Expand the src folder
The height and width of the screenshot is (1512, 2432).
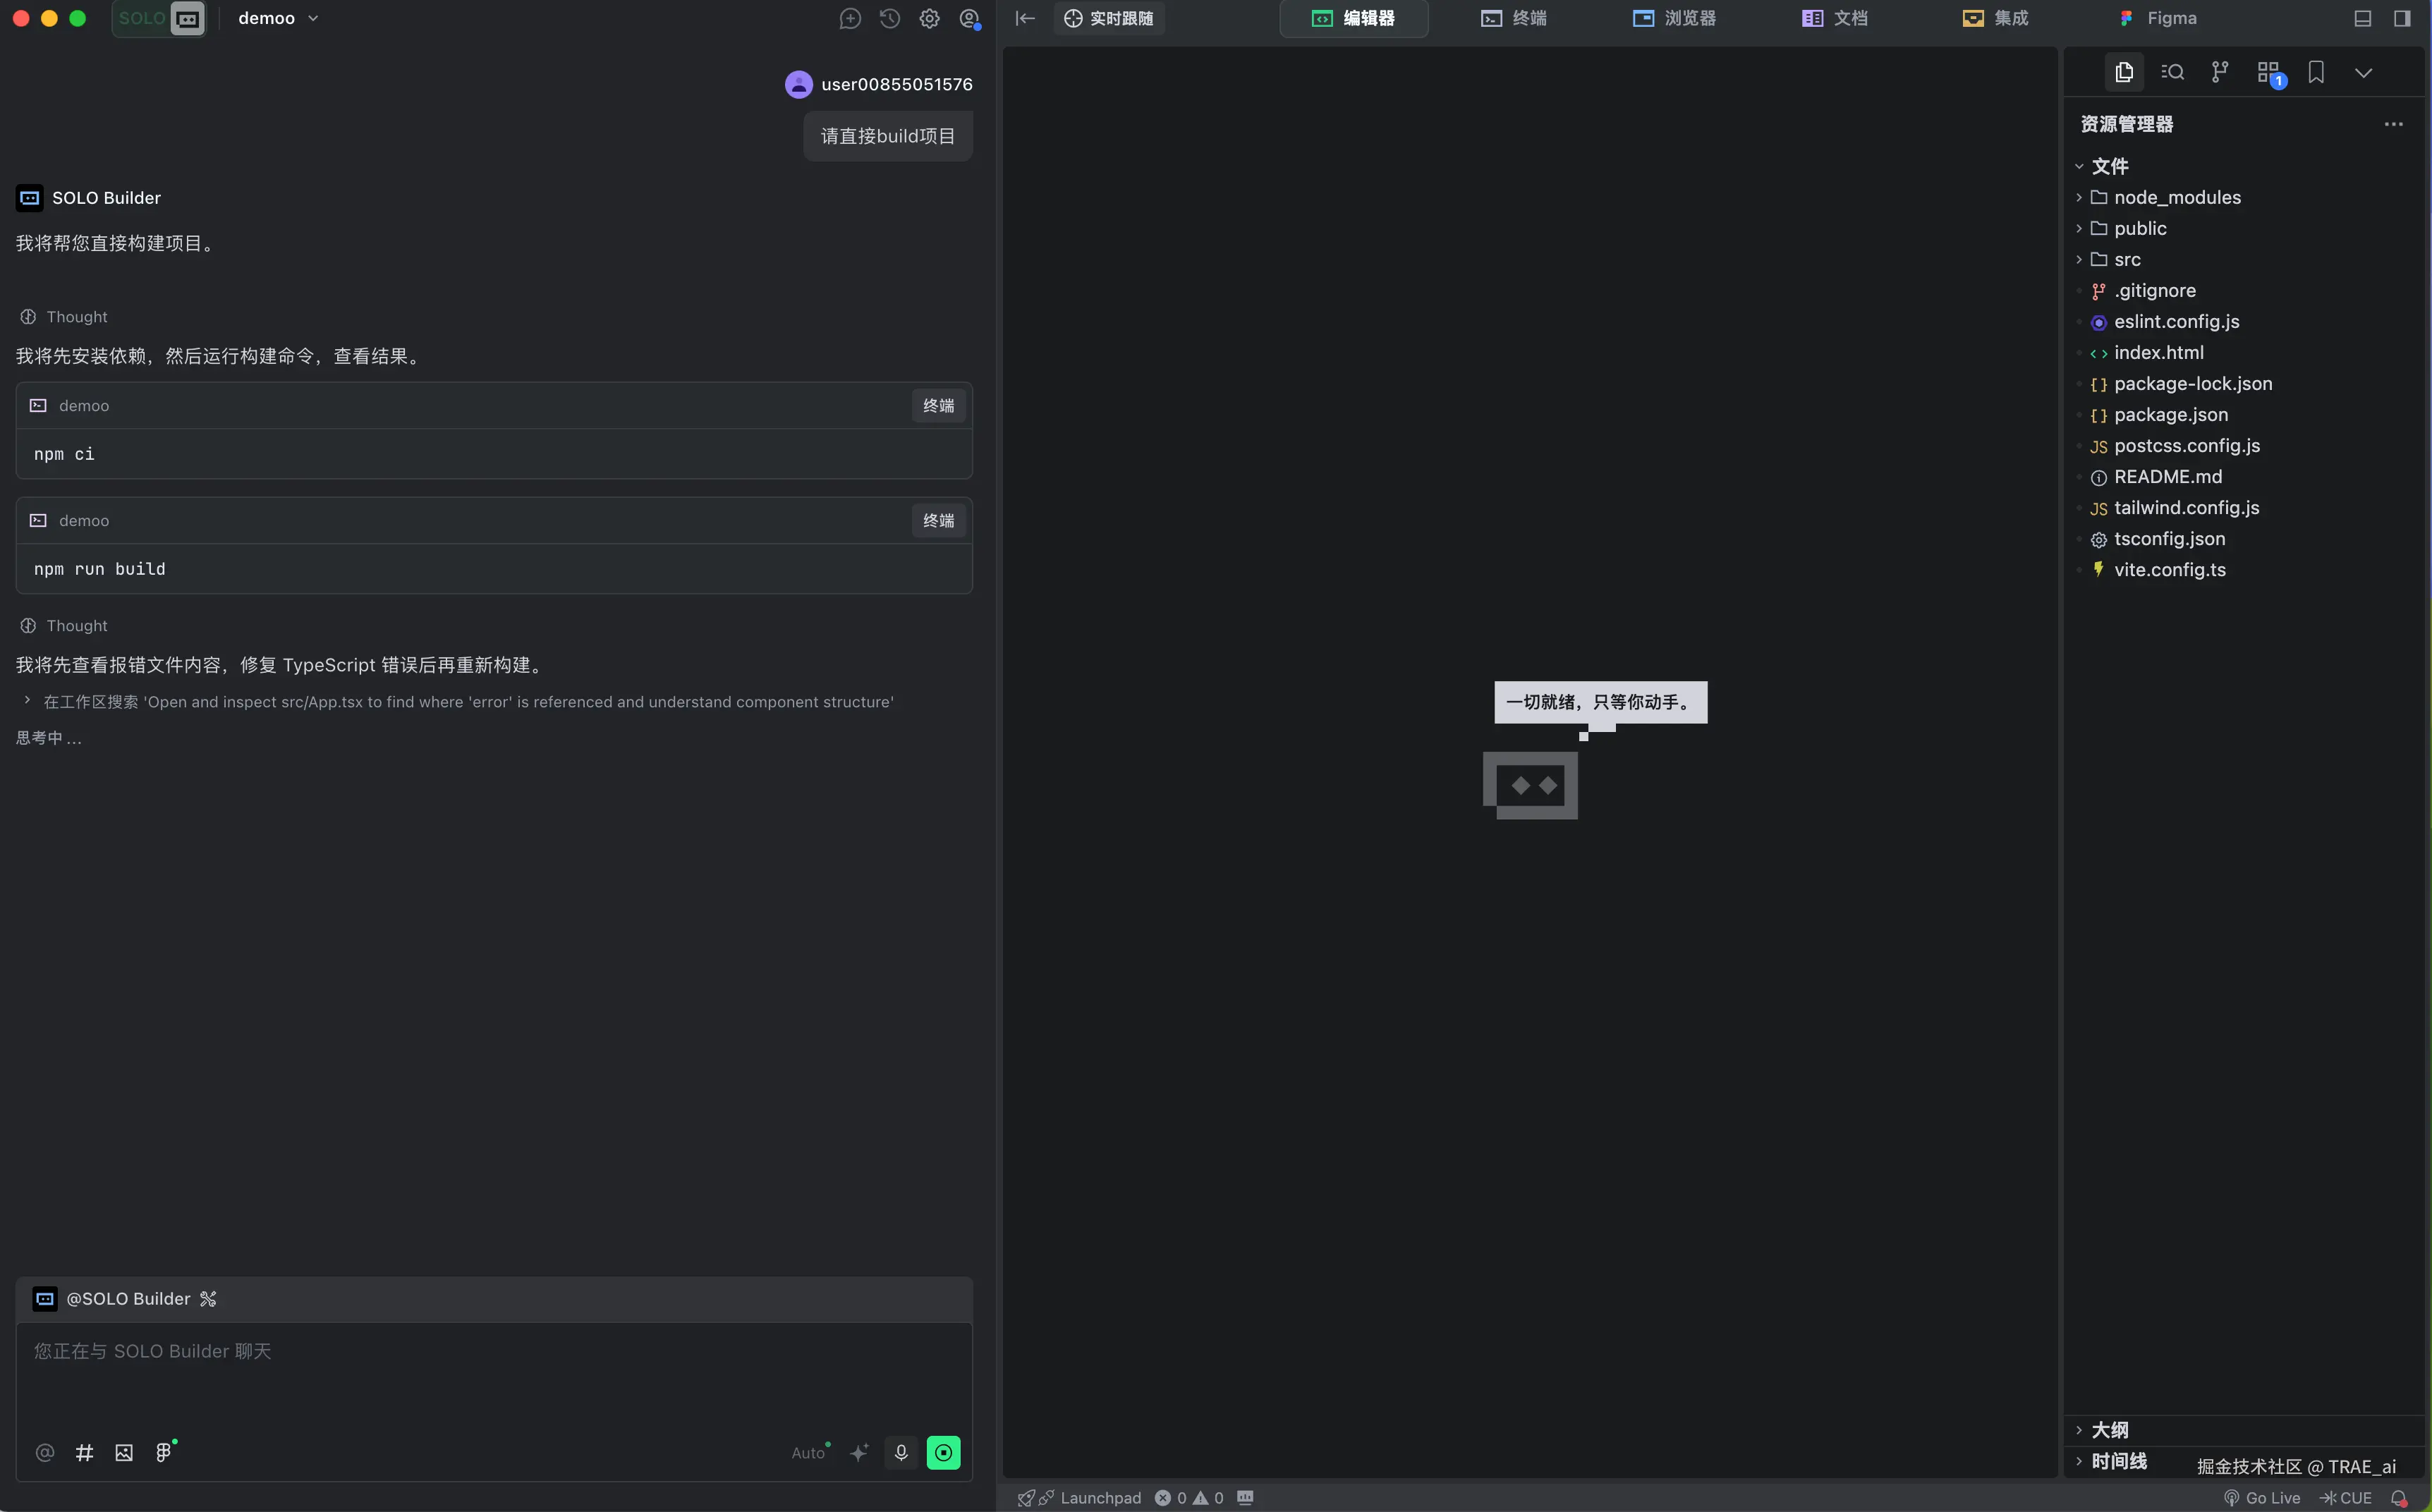2127,259
